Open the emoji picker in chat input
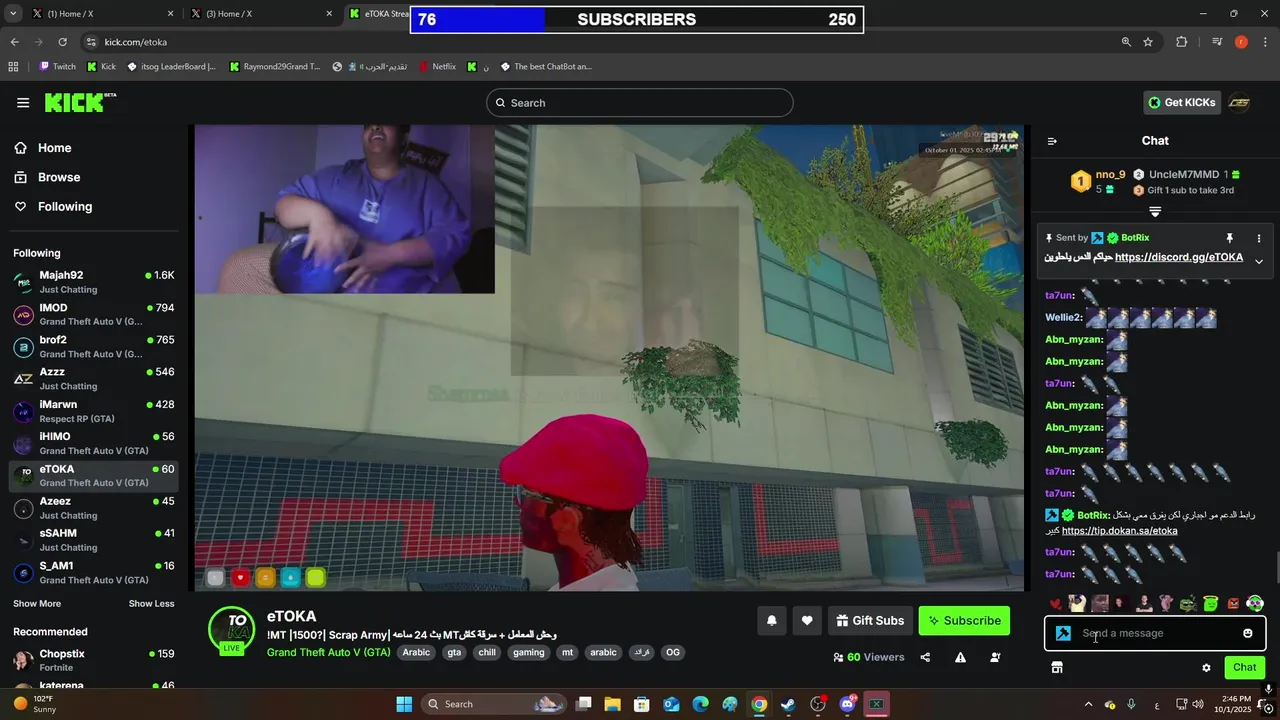 (1248, 633)
